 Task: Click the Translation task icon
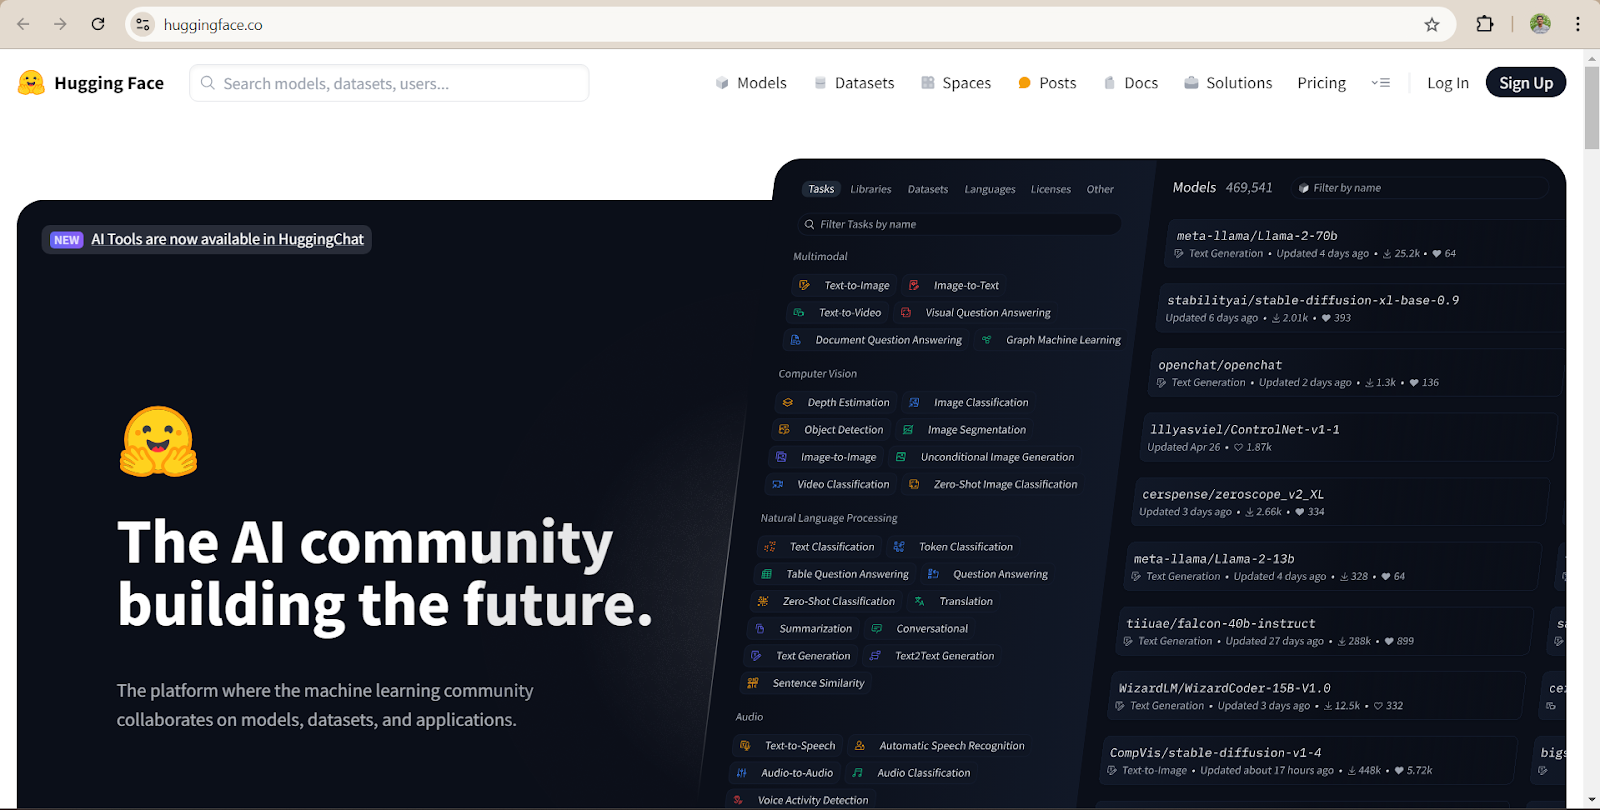click(x=919, y=601)
